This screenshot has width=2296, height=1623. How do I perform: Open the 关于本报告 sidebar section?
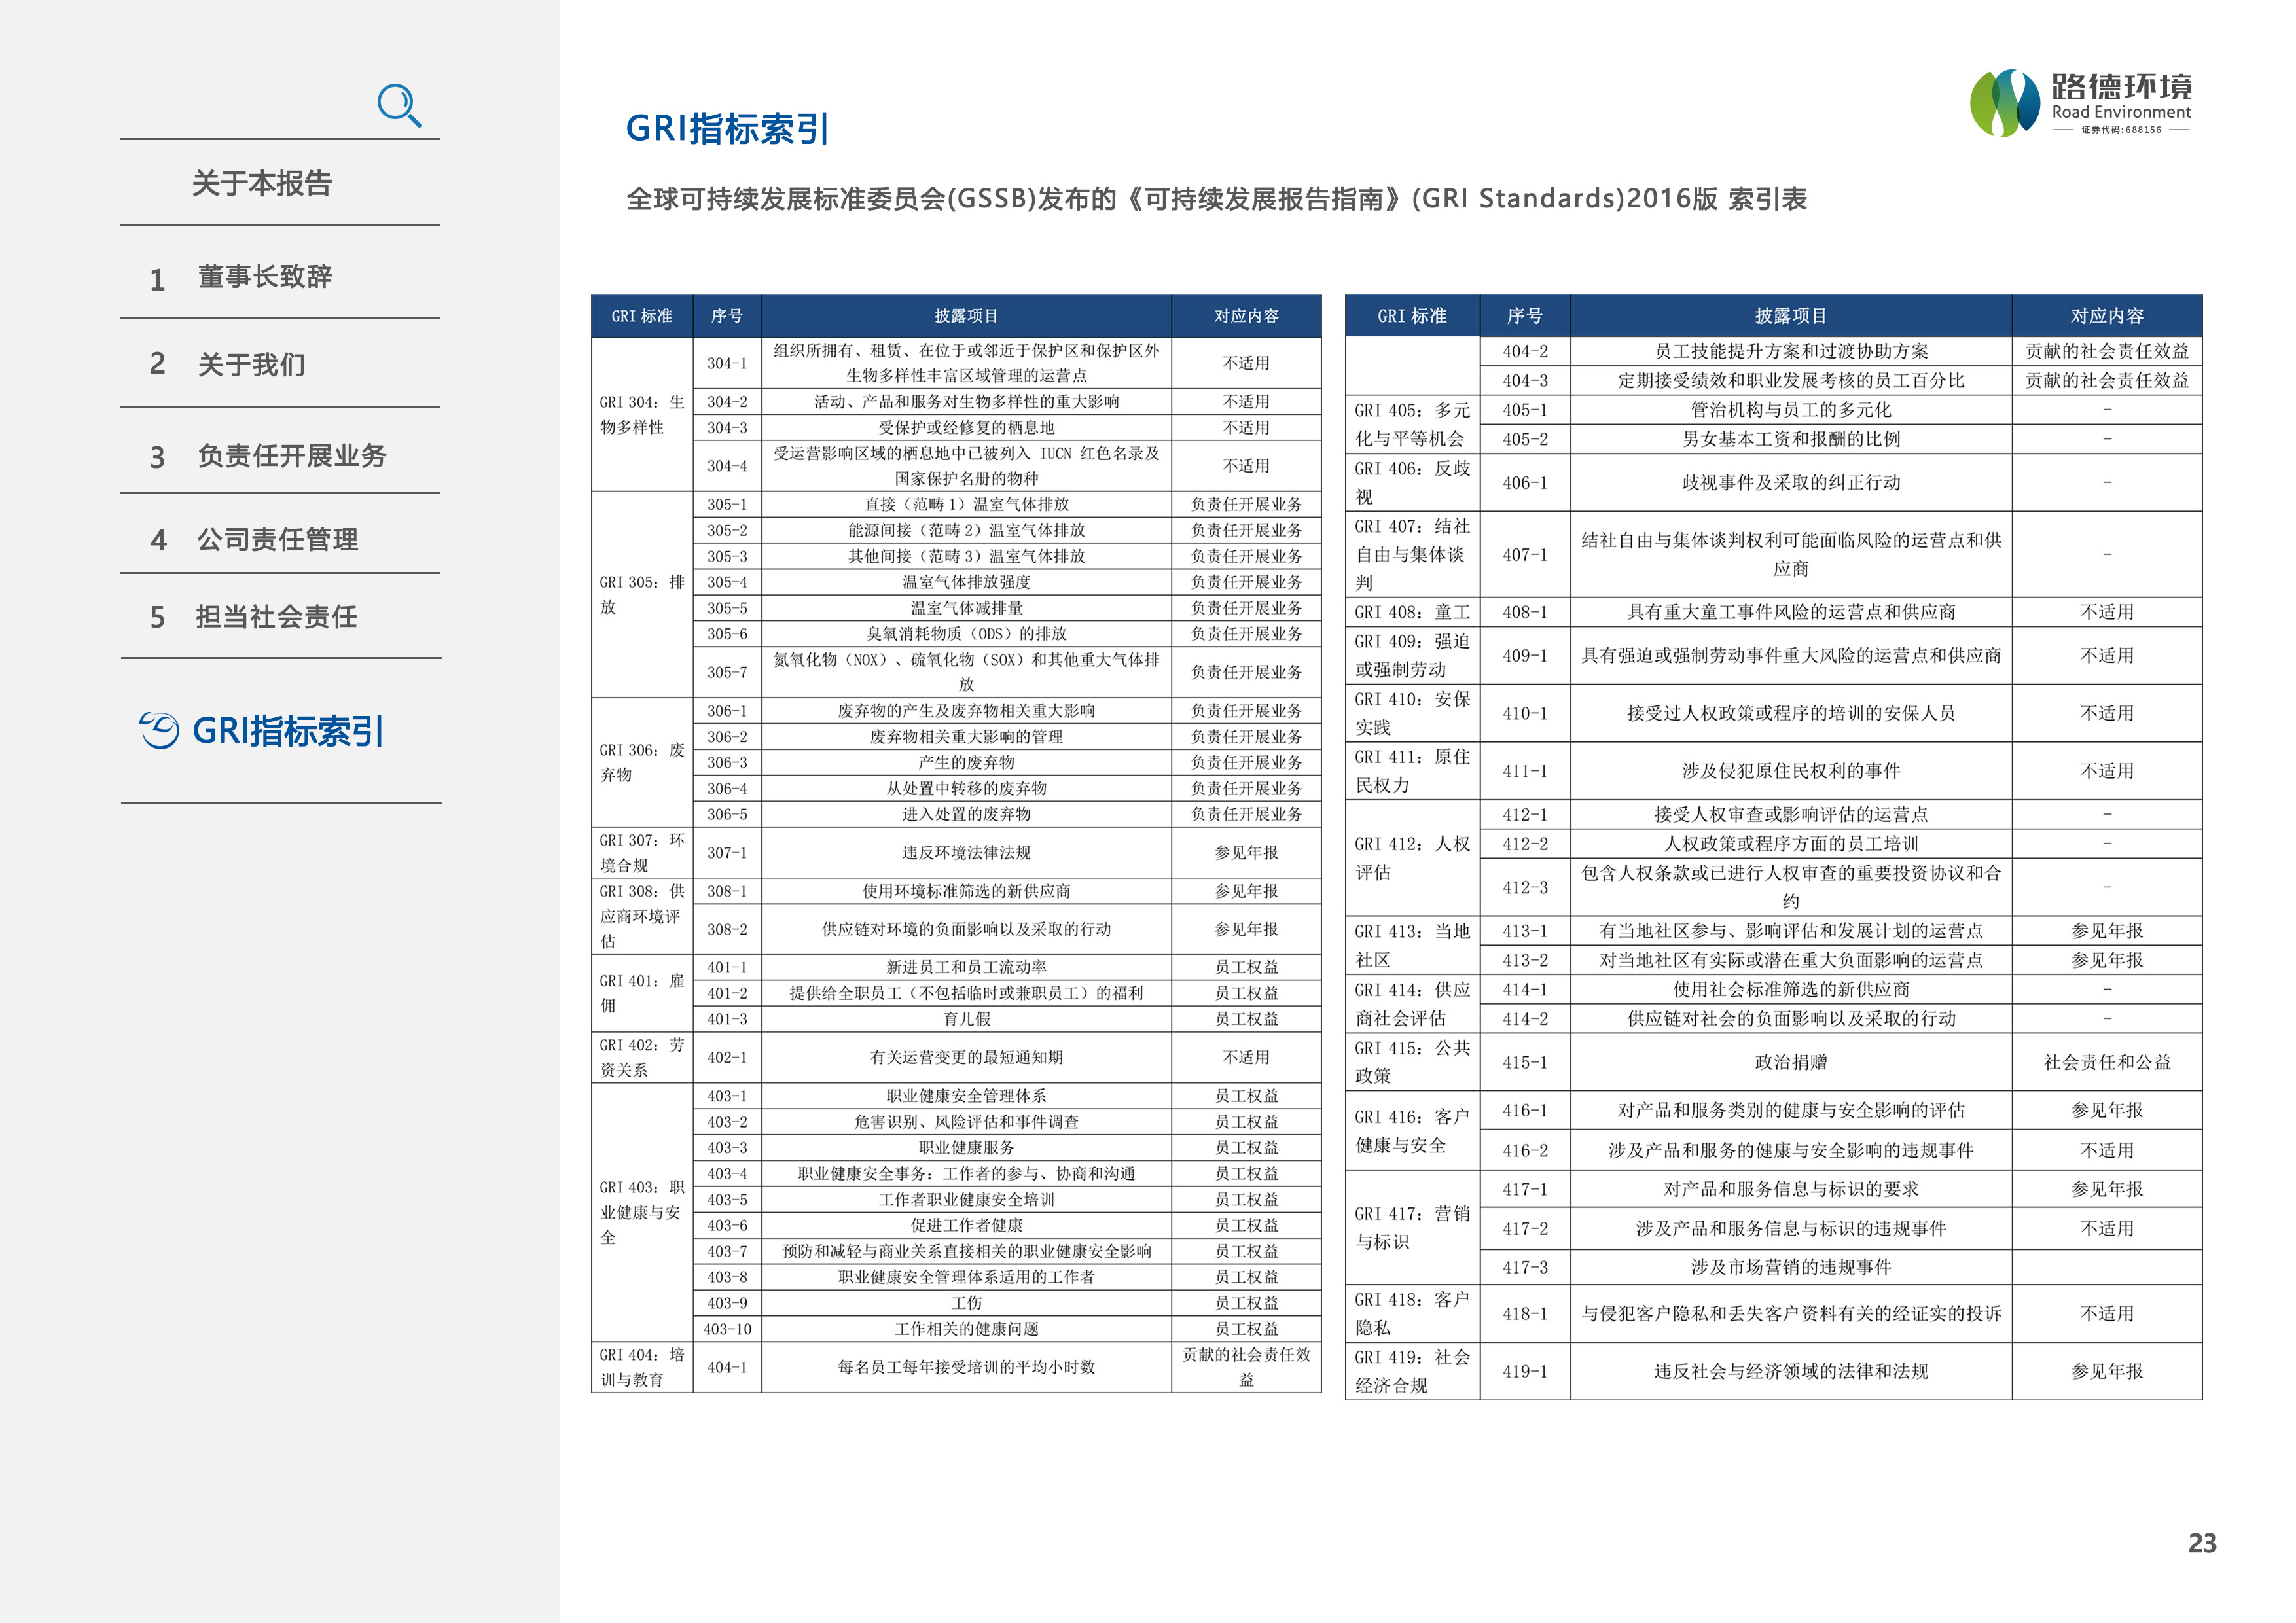[x=262, y=184]
